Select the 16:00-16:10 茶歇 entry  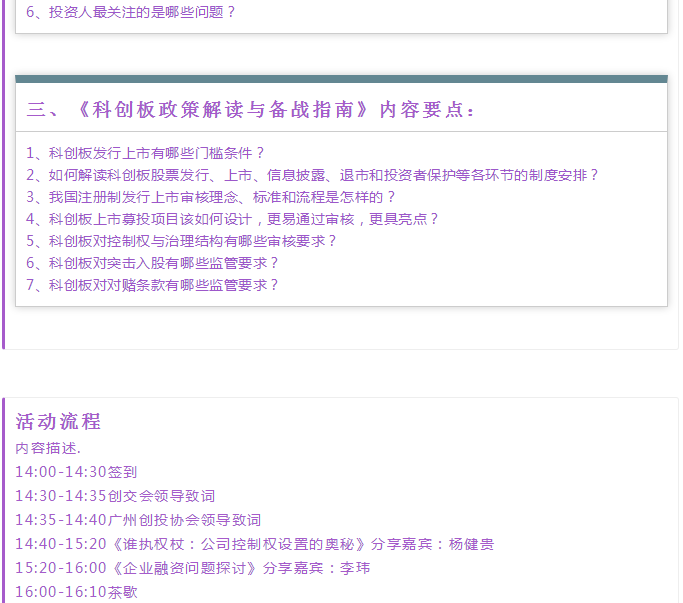coord(76,592)
